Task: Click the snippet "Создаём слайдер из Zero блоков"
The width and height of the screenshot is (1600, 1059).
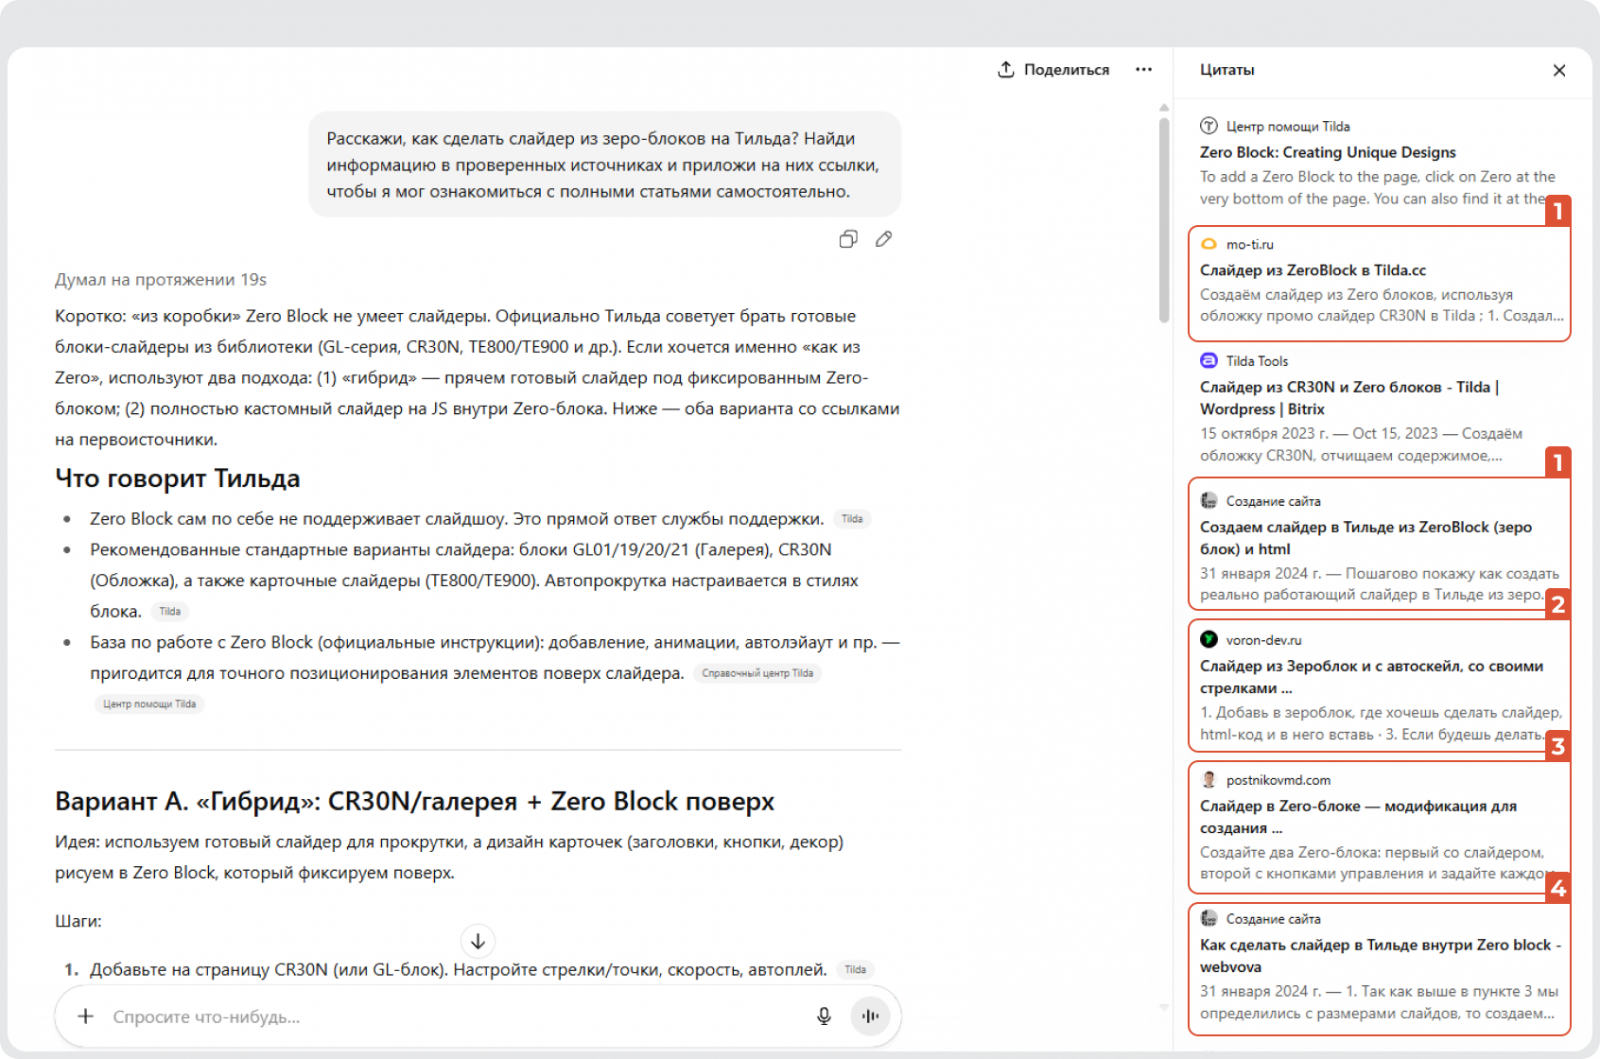Action: click(1381, 305)
